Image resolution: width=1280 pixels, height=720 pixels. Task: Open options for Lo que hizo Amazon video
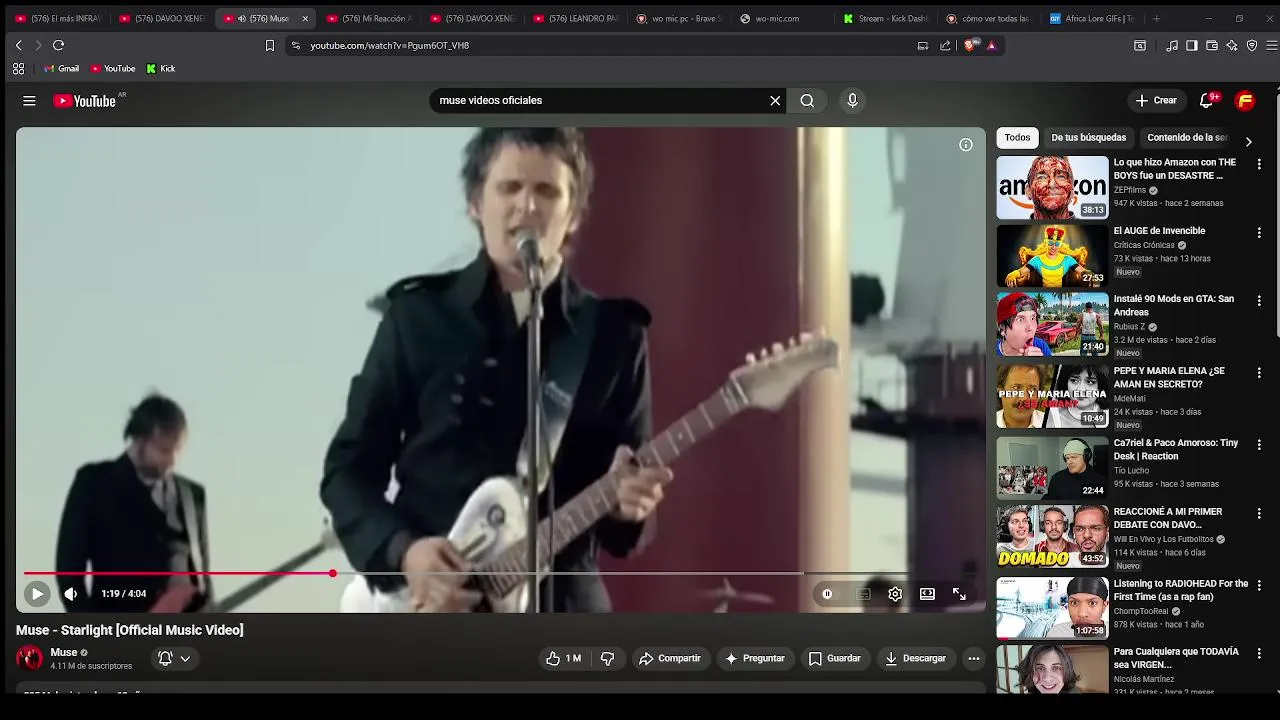1259,164
